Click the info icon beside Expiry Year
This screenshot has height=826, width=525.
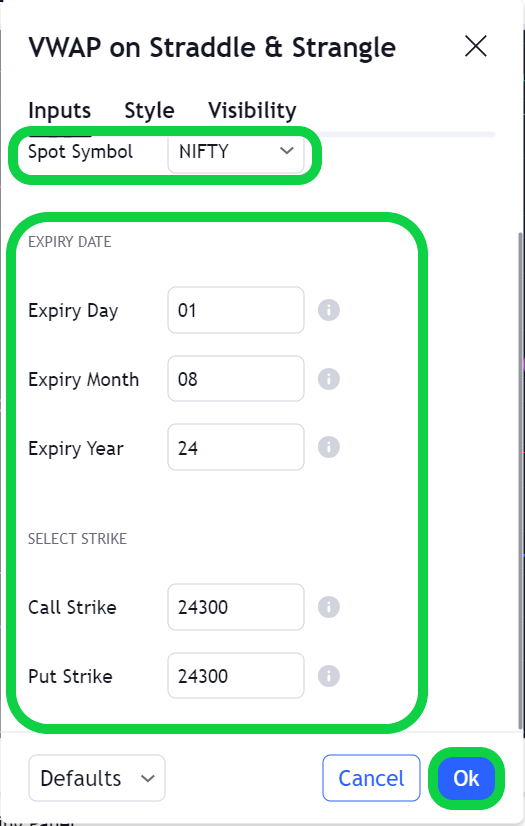[x=329, y=447]
